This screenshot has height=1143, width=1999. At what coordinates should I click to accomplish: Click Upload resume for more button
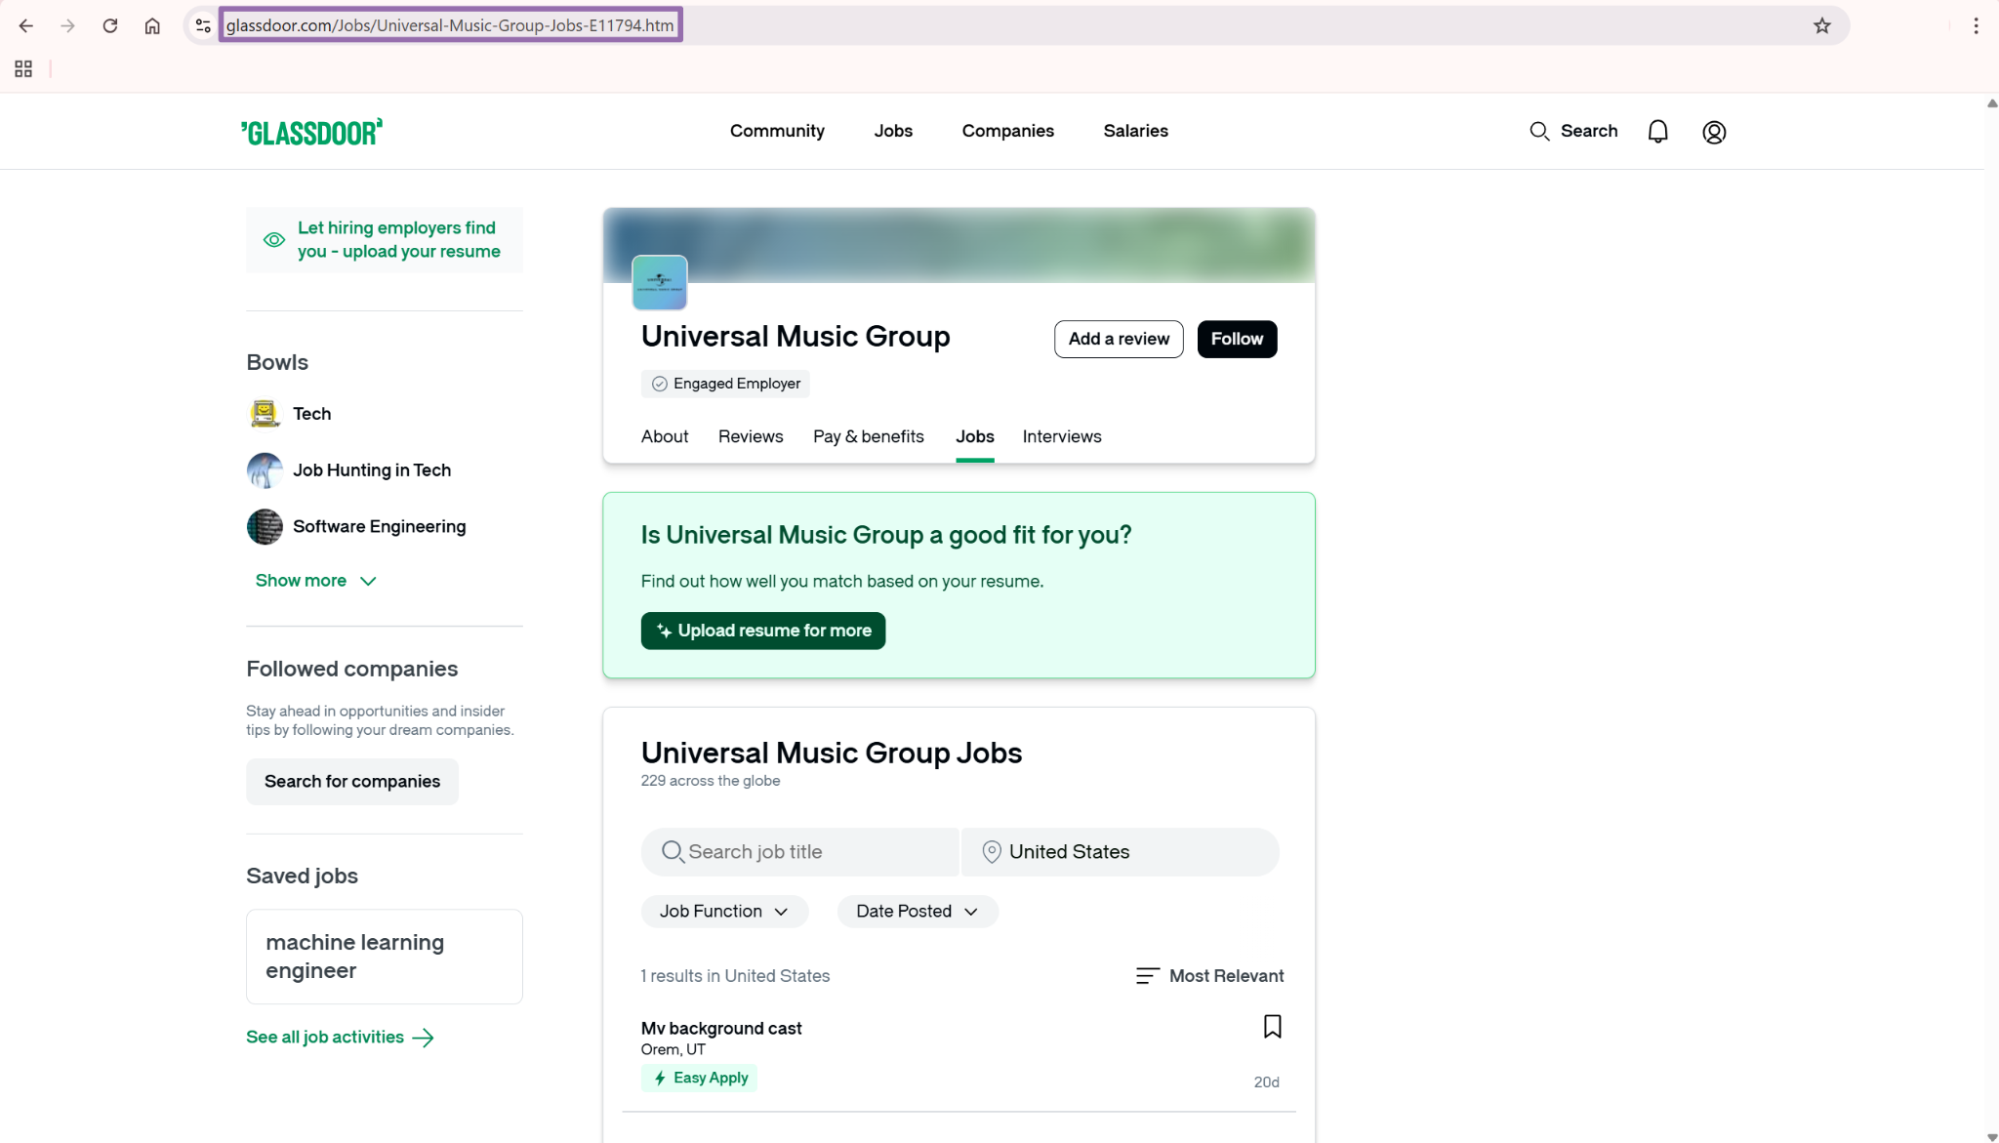tap(763, 631)
